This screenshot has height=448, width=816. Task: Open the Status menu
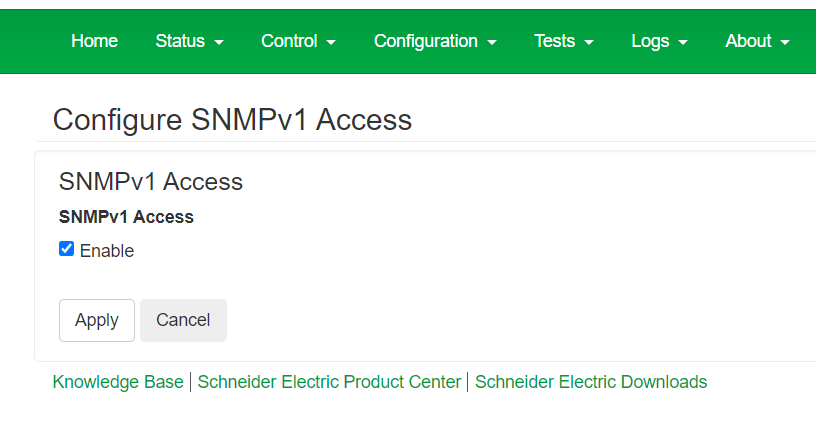(x=189, y=41)
